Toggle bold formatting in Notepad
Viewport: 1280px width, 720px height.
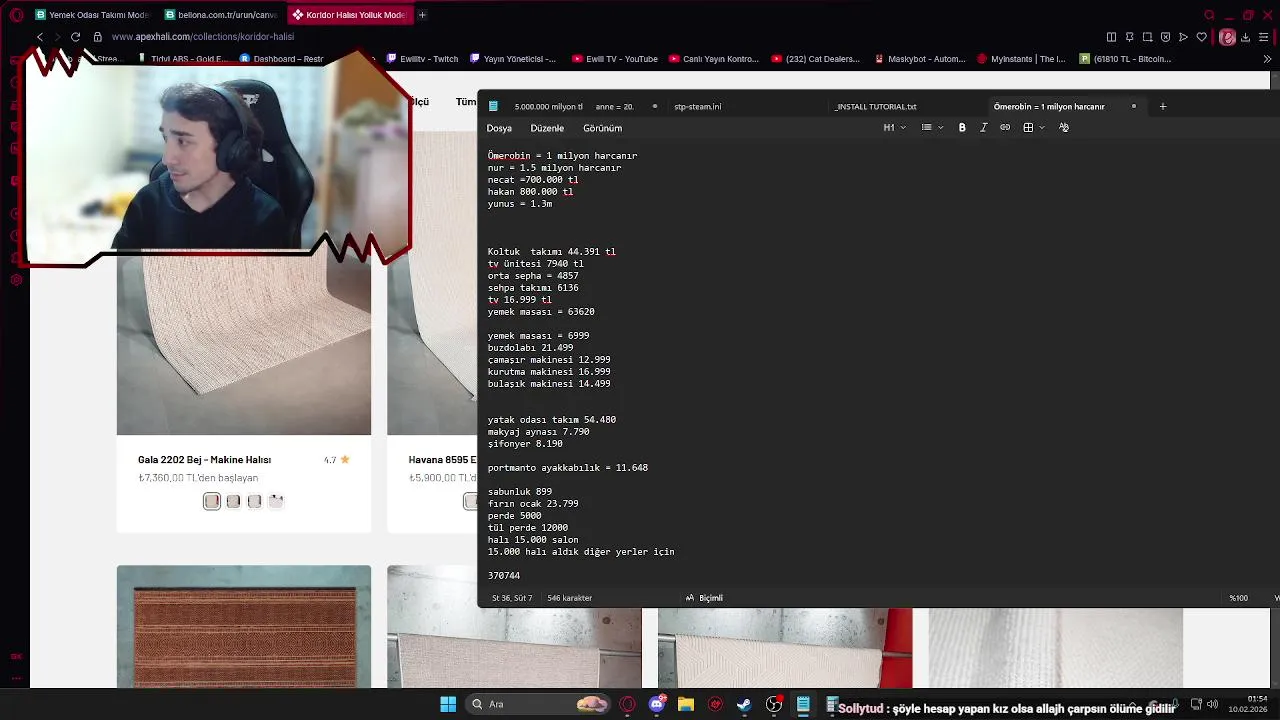pos(962,128)
